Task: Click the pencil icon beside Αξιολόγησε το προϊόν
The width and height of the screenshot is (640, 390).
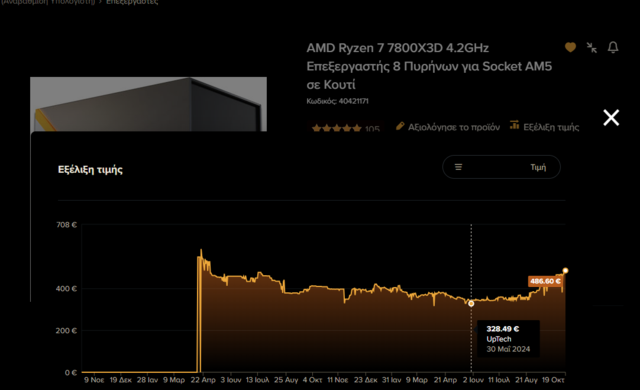Action: (400, 126)
